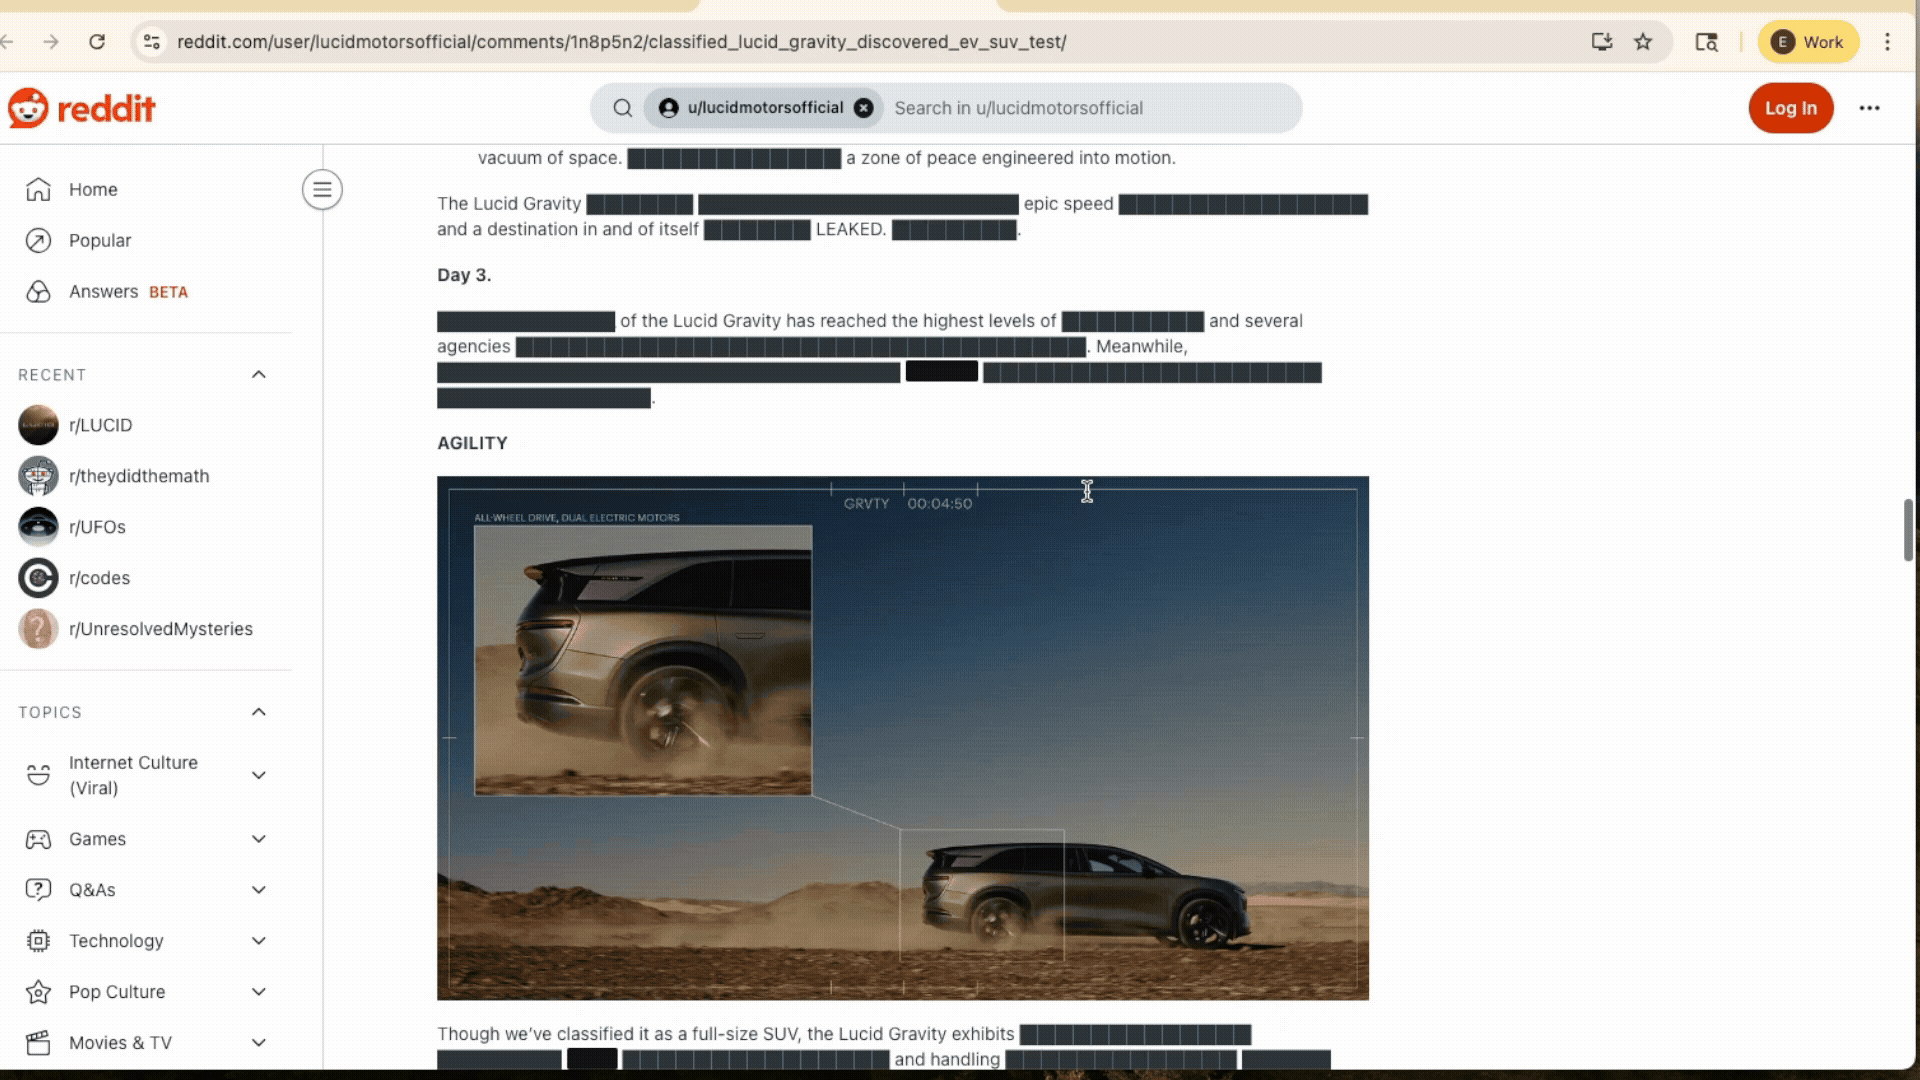Expand the Games topic
Viewport: 1920px width, 1080px height.
258,839
